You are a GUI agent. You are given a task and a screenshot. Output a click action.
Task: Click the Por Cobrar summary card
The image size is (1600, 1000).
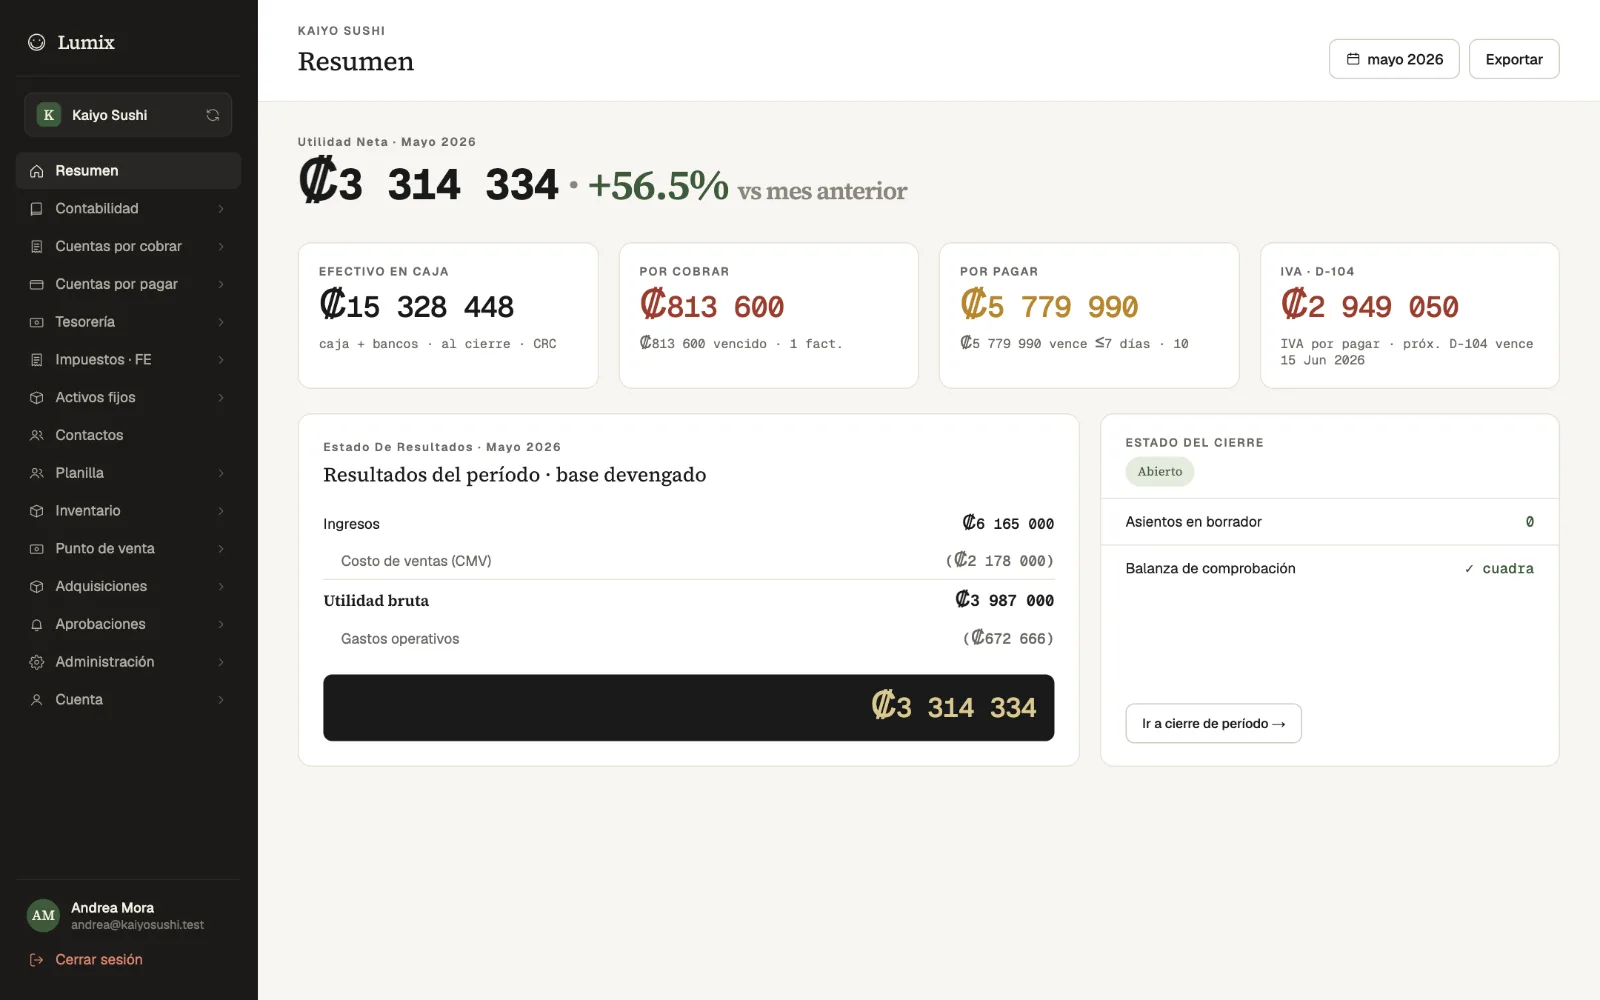pos(768,315)
